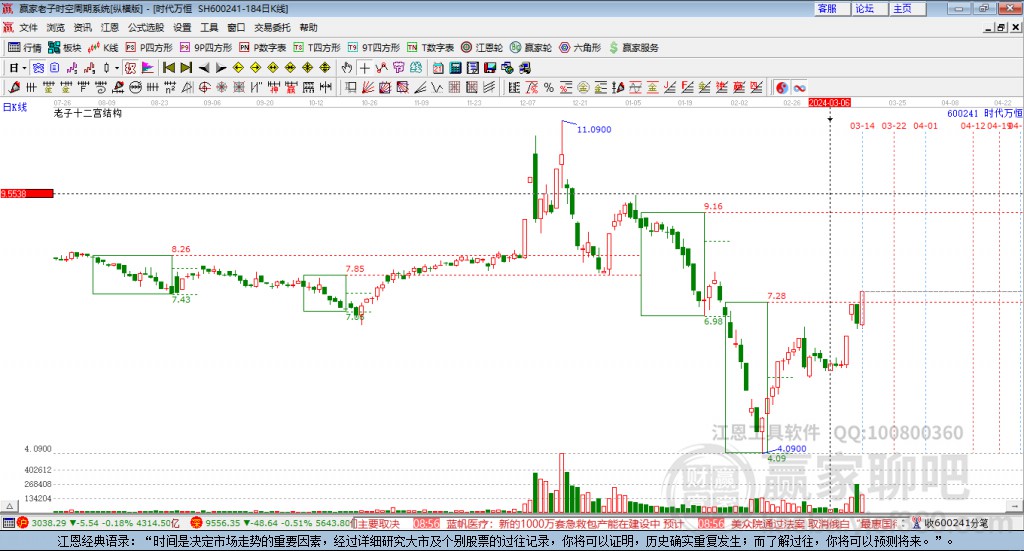Image resolution: width=1024 pixels, height=551 pixels.
Task: Open the P四方形 tool
Action: 149,48
